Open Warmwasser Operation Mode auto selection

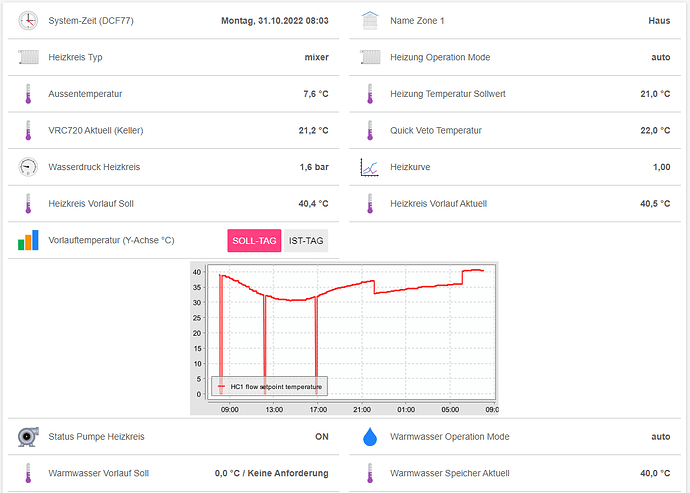[x=660, y=437]
